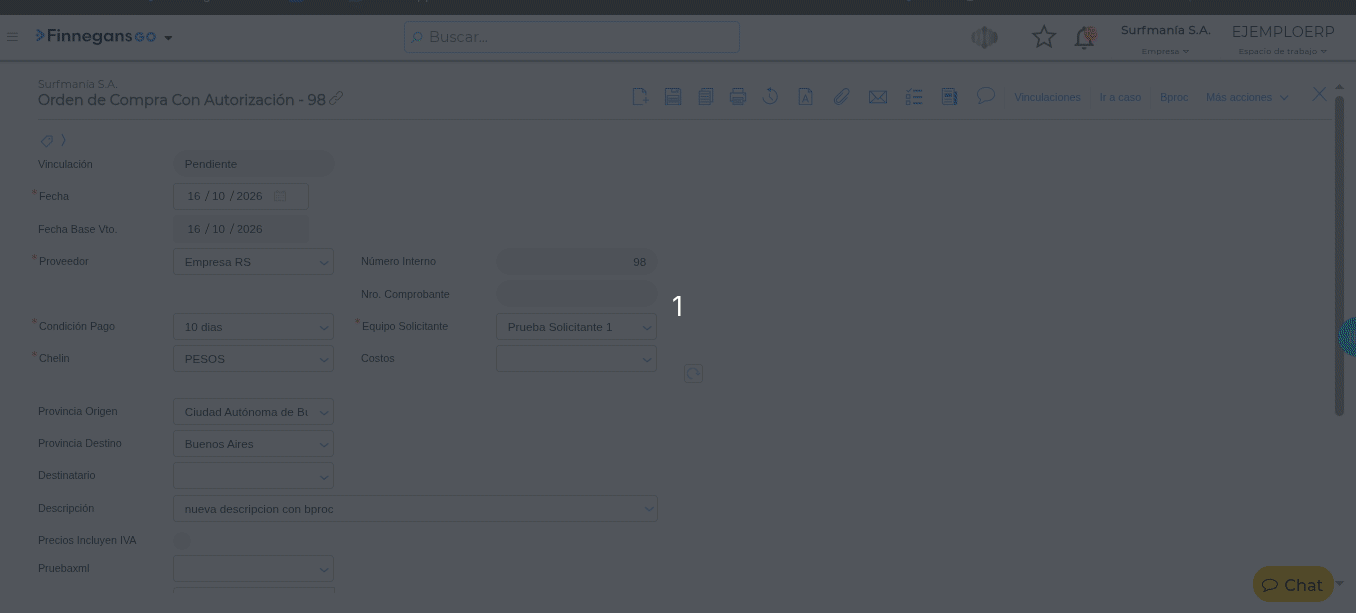Click the document with letter A icon
Viewport: 1356px width, 613px height.
(x=805, y=97)
